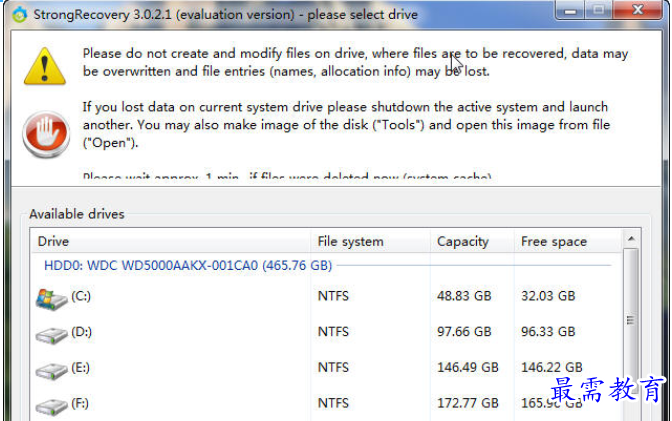Click the (C:) drive label
The height and width of the screenshot is (421, 672).
tap(81, 296)
